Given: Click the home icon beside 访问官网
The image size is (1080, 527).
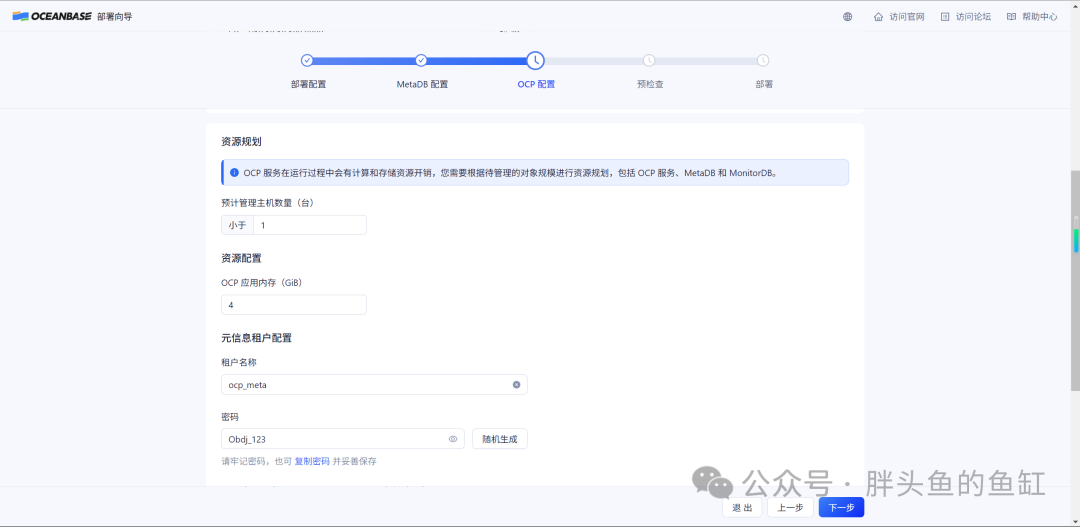Looking at the screenshot, I should coord(878,17).
